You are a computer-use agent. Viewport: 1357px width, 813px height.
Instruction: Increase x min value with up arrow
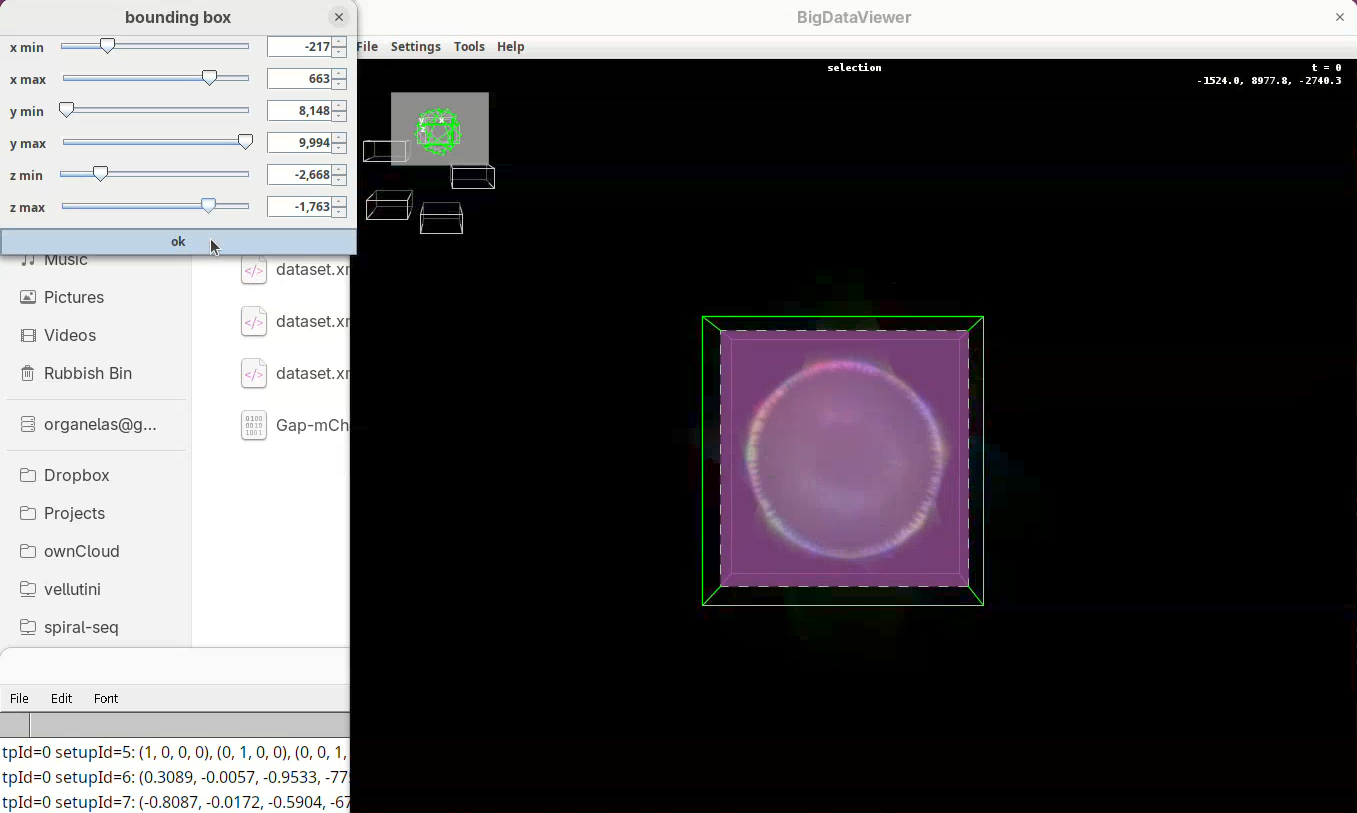(340, 42)
